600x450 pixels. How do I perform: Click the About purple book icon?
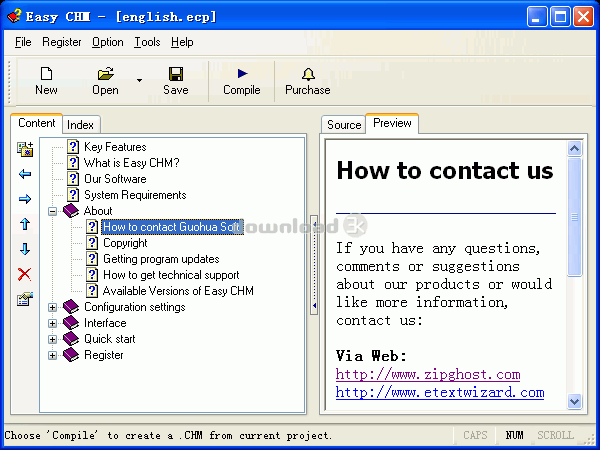tap(71, 210)
